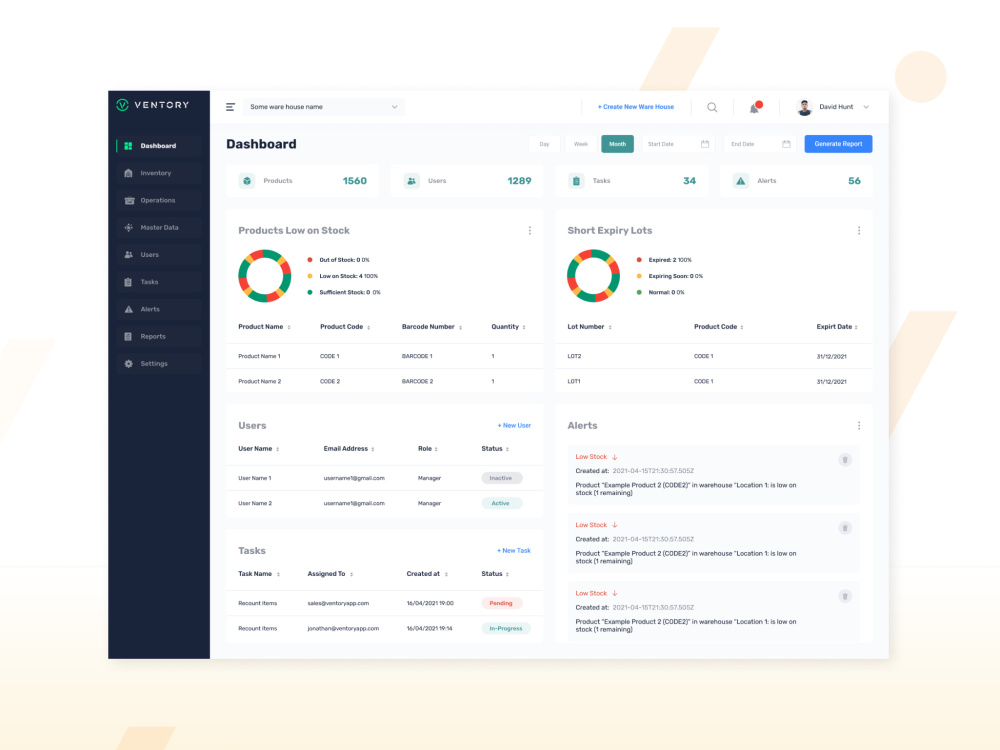Screen dimensions: 1000x750
Task: Click lot number 'LOT2'
Action: pos(575,357)
